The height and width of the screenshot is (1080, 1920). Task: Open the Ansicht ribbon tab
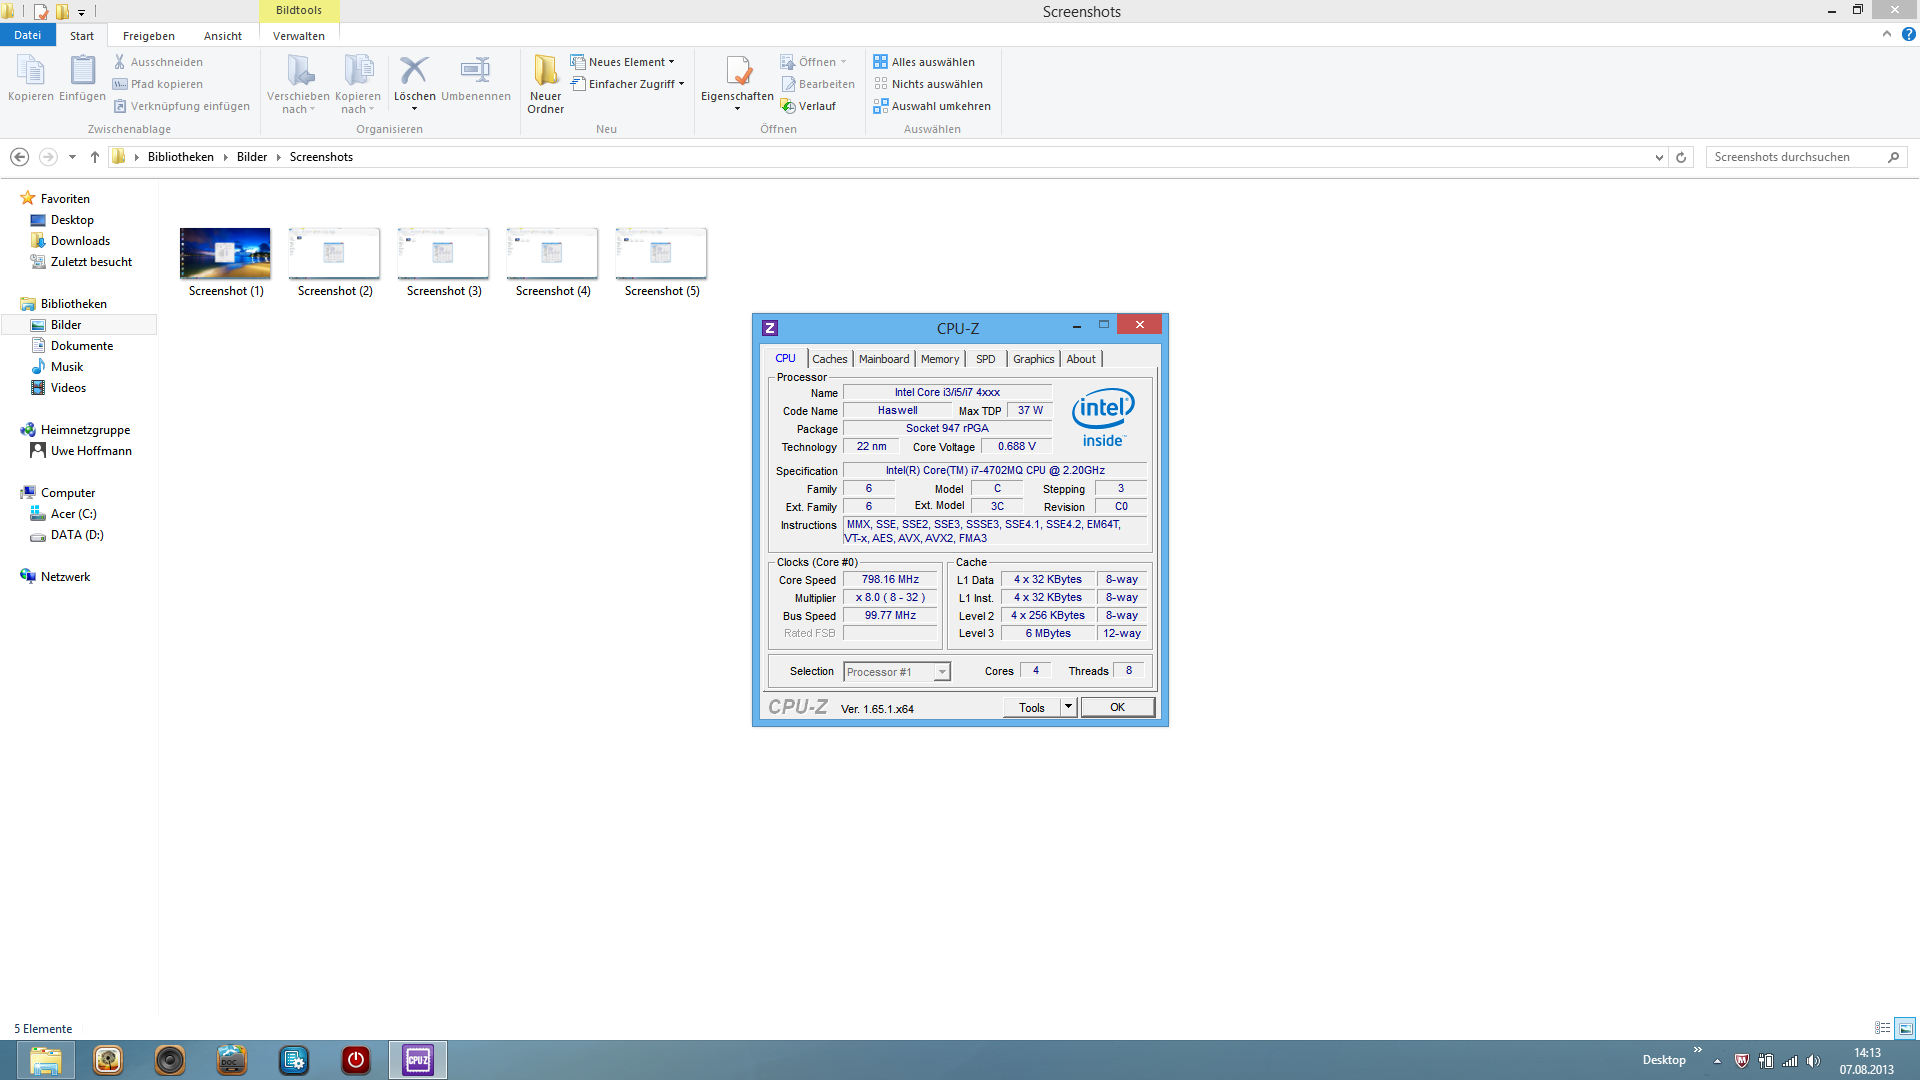[222, 36]
